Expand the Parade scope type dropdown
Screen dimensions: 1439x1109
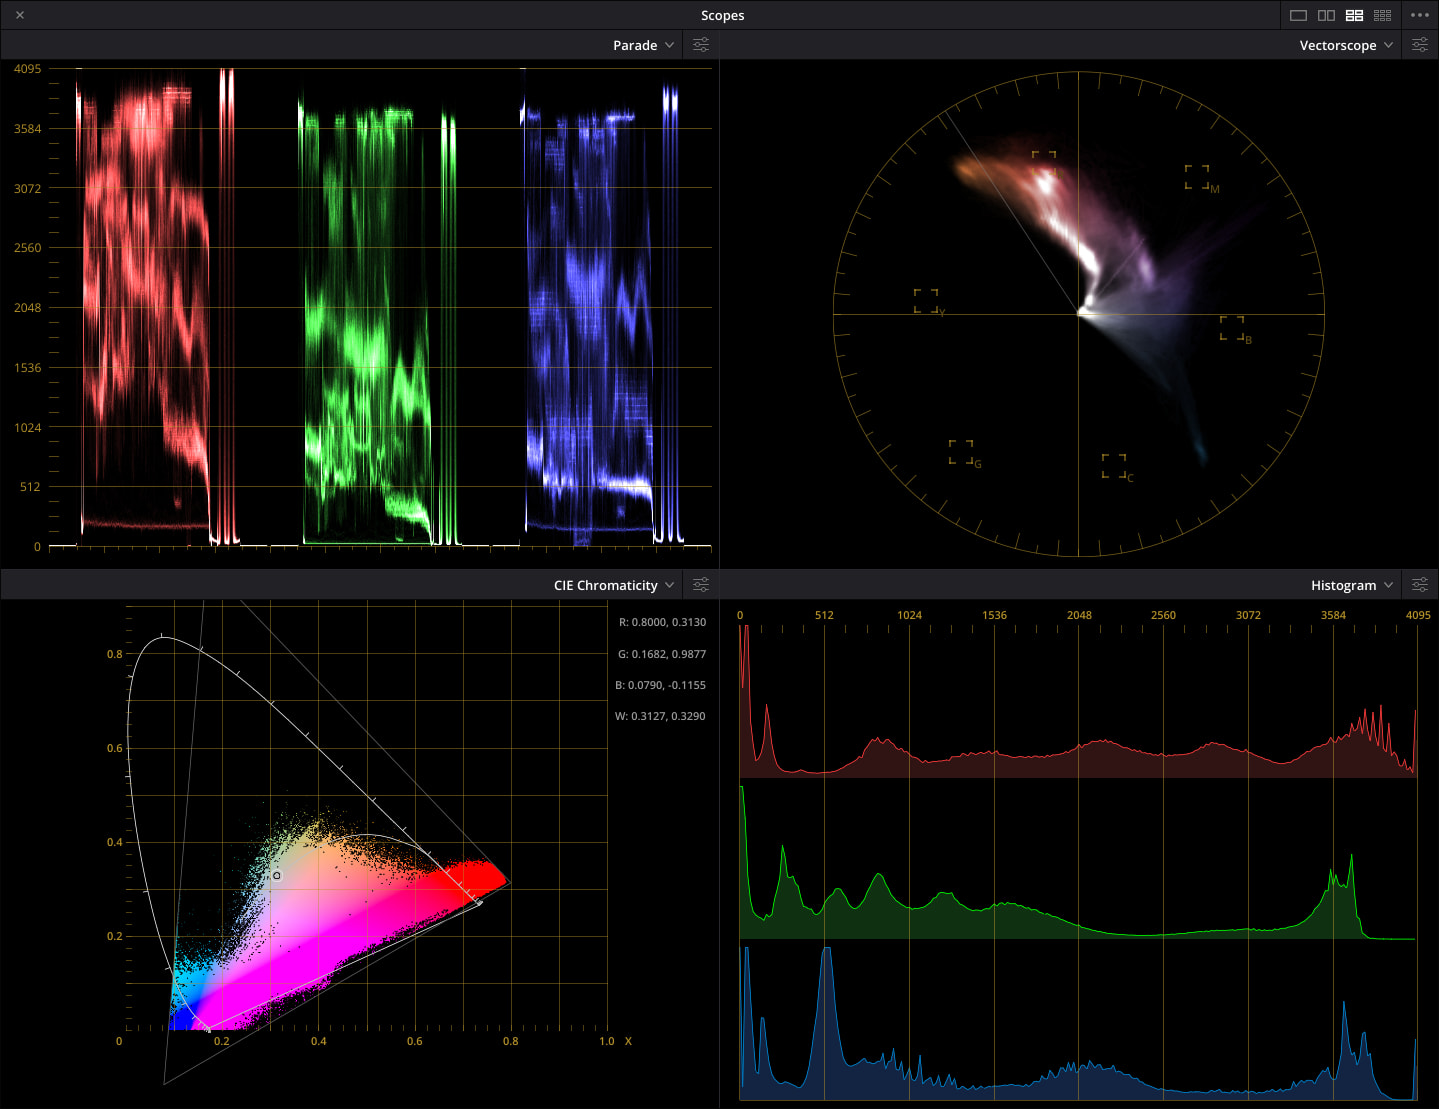(643, 45)
